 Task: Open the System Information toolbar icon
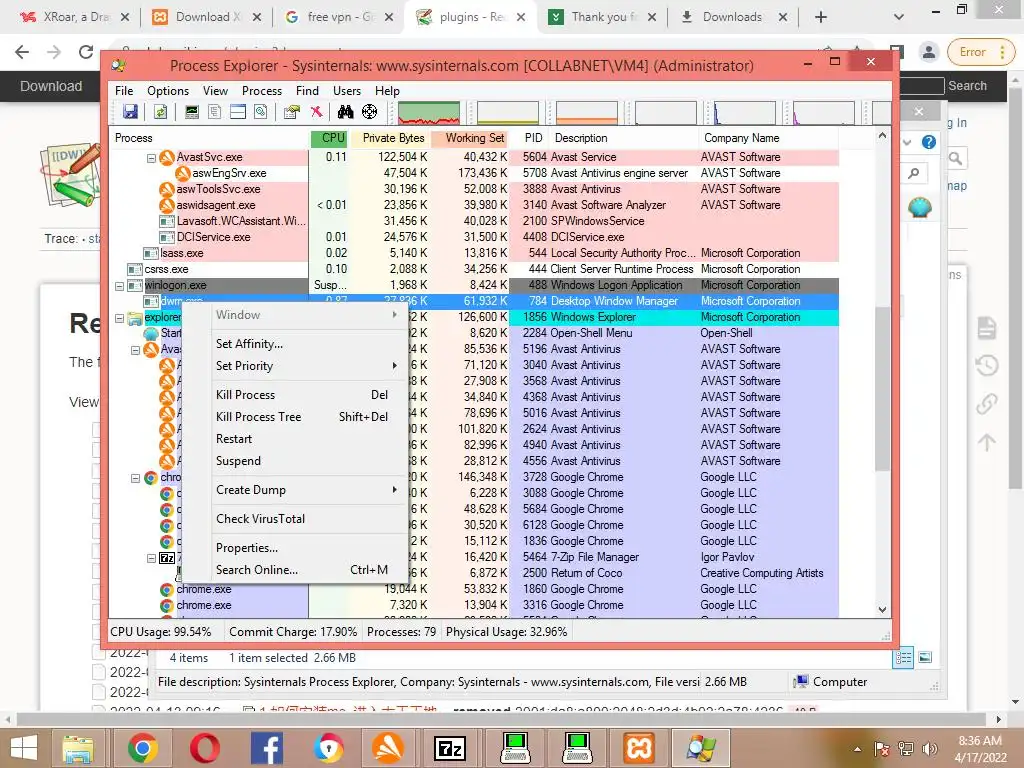pyautogui.click(x=191, y=112)
